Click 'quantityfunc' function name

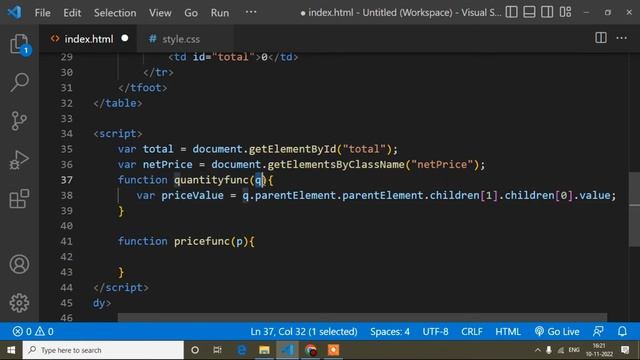click(211, 180)
